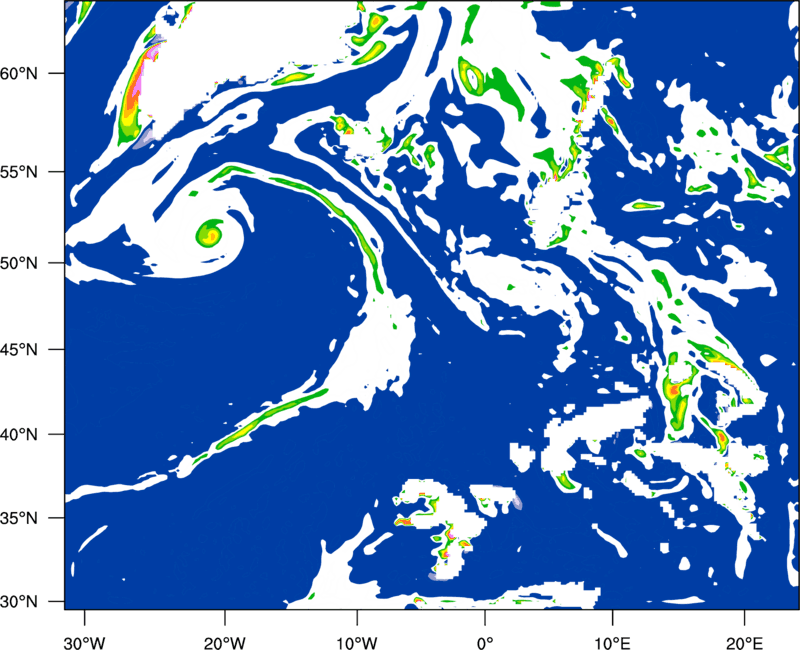The width and height of the screenshot is (800, 650).
Task: Click the 40°N latitude label
Action: pyautogui.click(x=19, y=435)
